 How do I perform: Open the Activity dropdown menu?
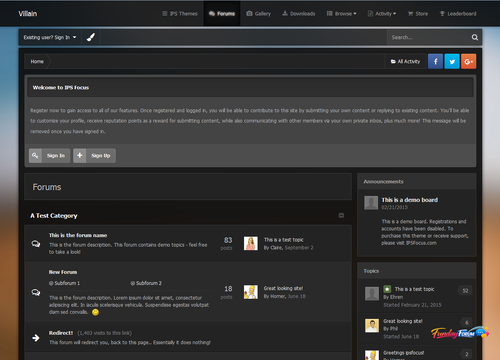(382, 14)
